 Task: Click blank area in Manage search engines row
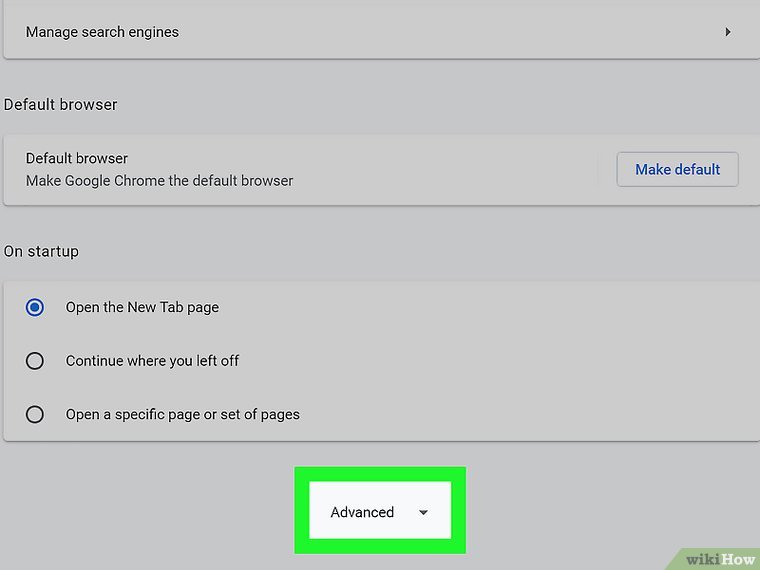450,32
